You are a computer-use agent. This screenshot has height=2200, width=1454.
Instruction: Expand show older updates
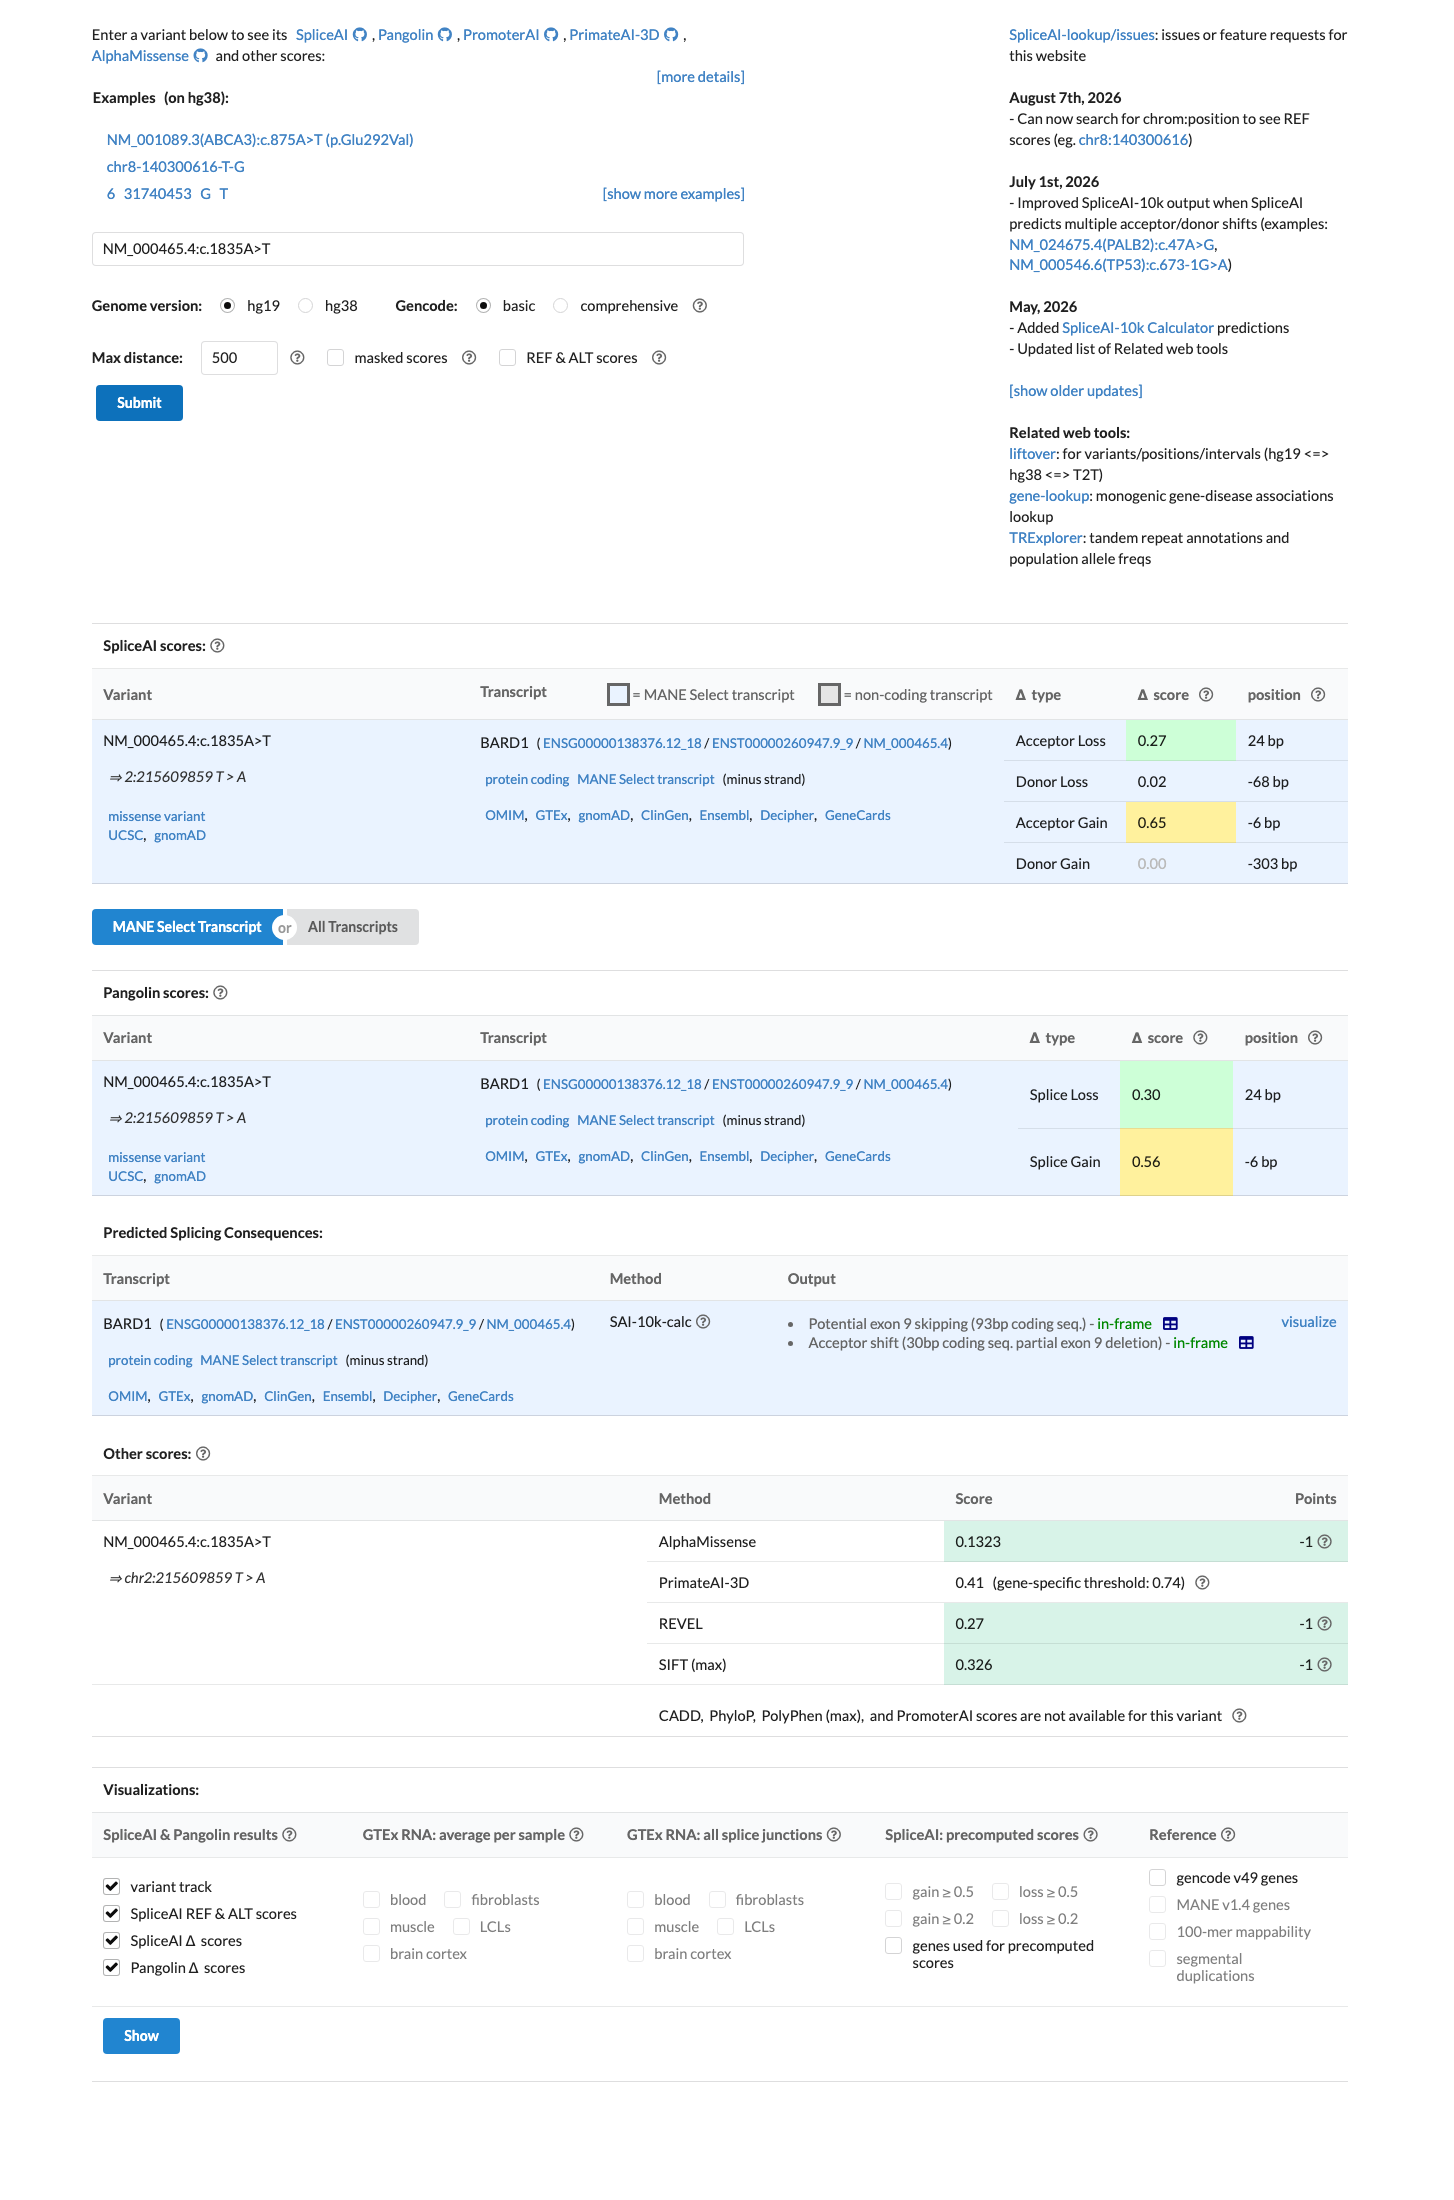1075,391
